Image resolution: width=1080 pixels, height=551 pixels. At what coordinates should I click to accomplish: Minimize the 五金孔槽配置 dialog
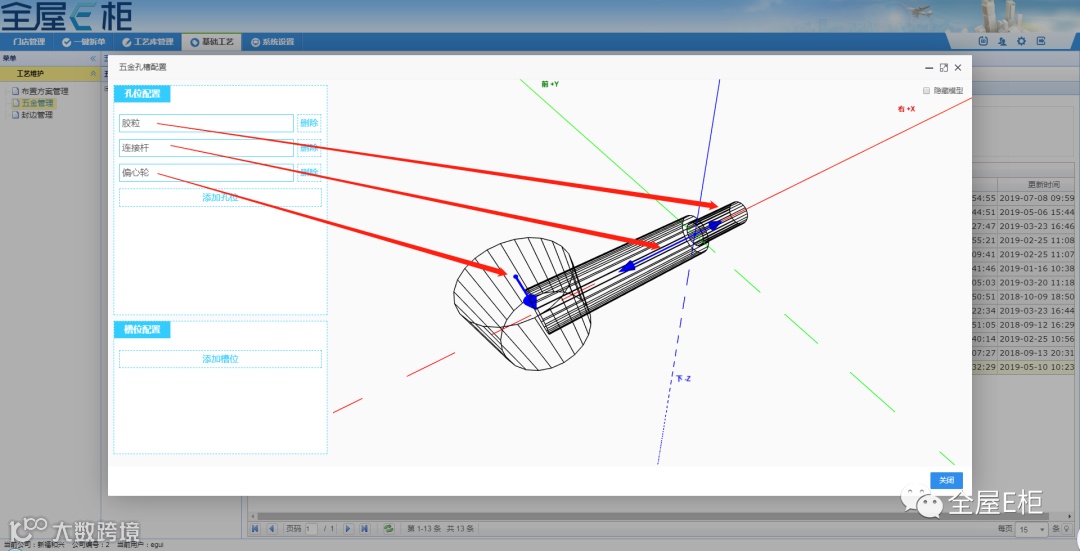[x=928, y=67]
